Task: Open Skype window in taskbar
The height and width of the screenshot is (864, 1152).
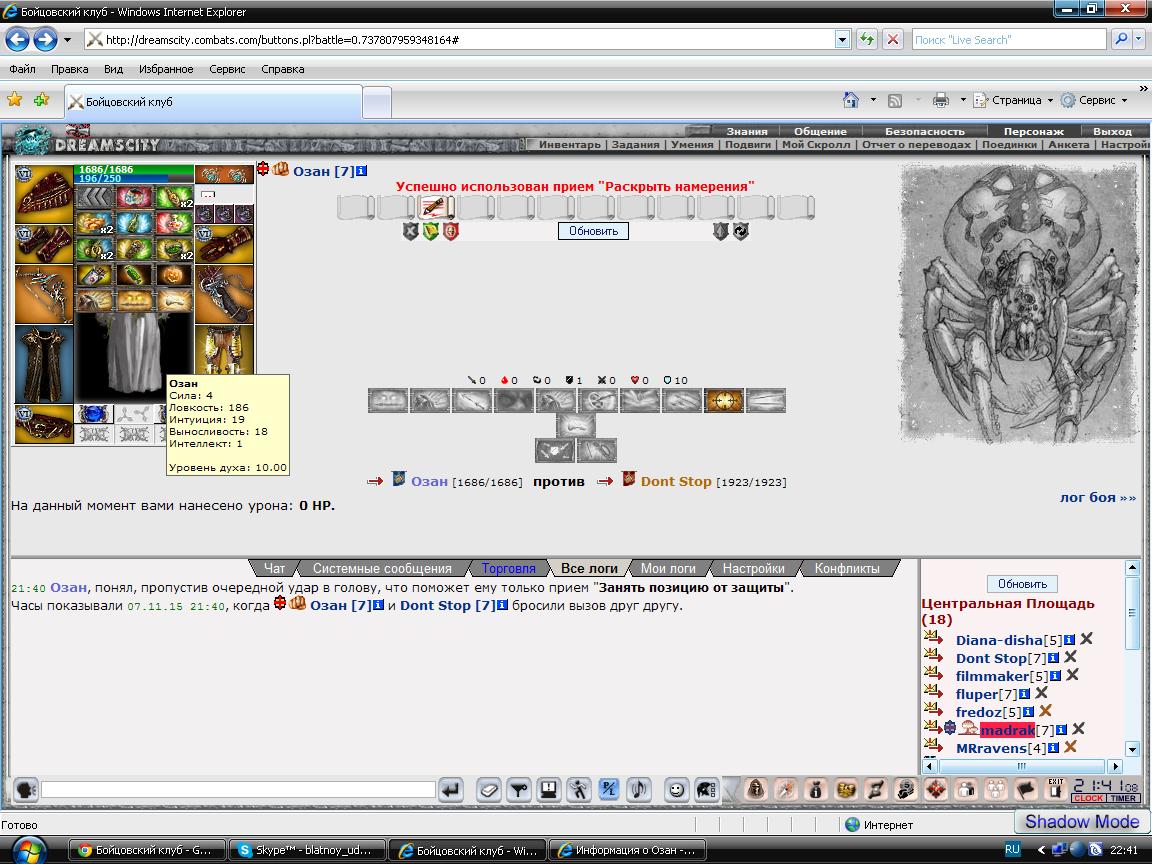Action: [307, 850]
